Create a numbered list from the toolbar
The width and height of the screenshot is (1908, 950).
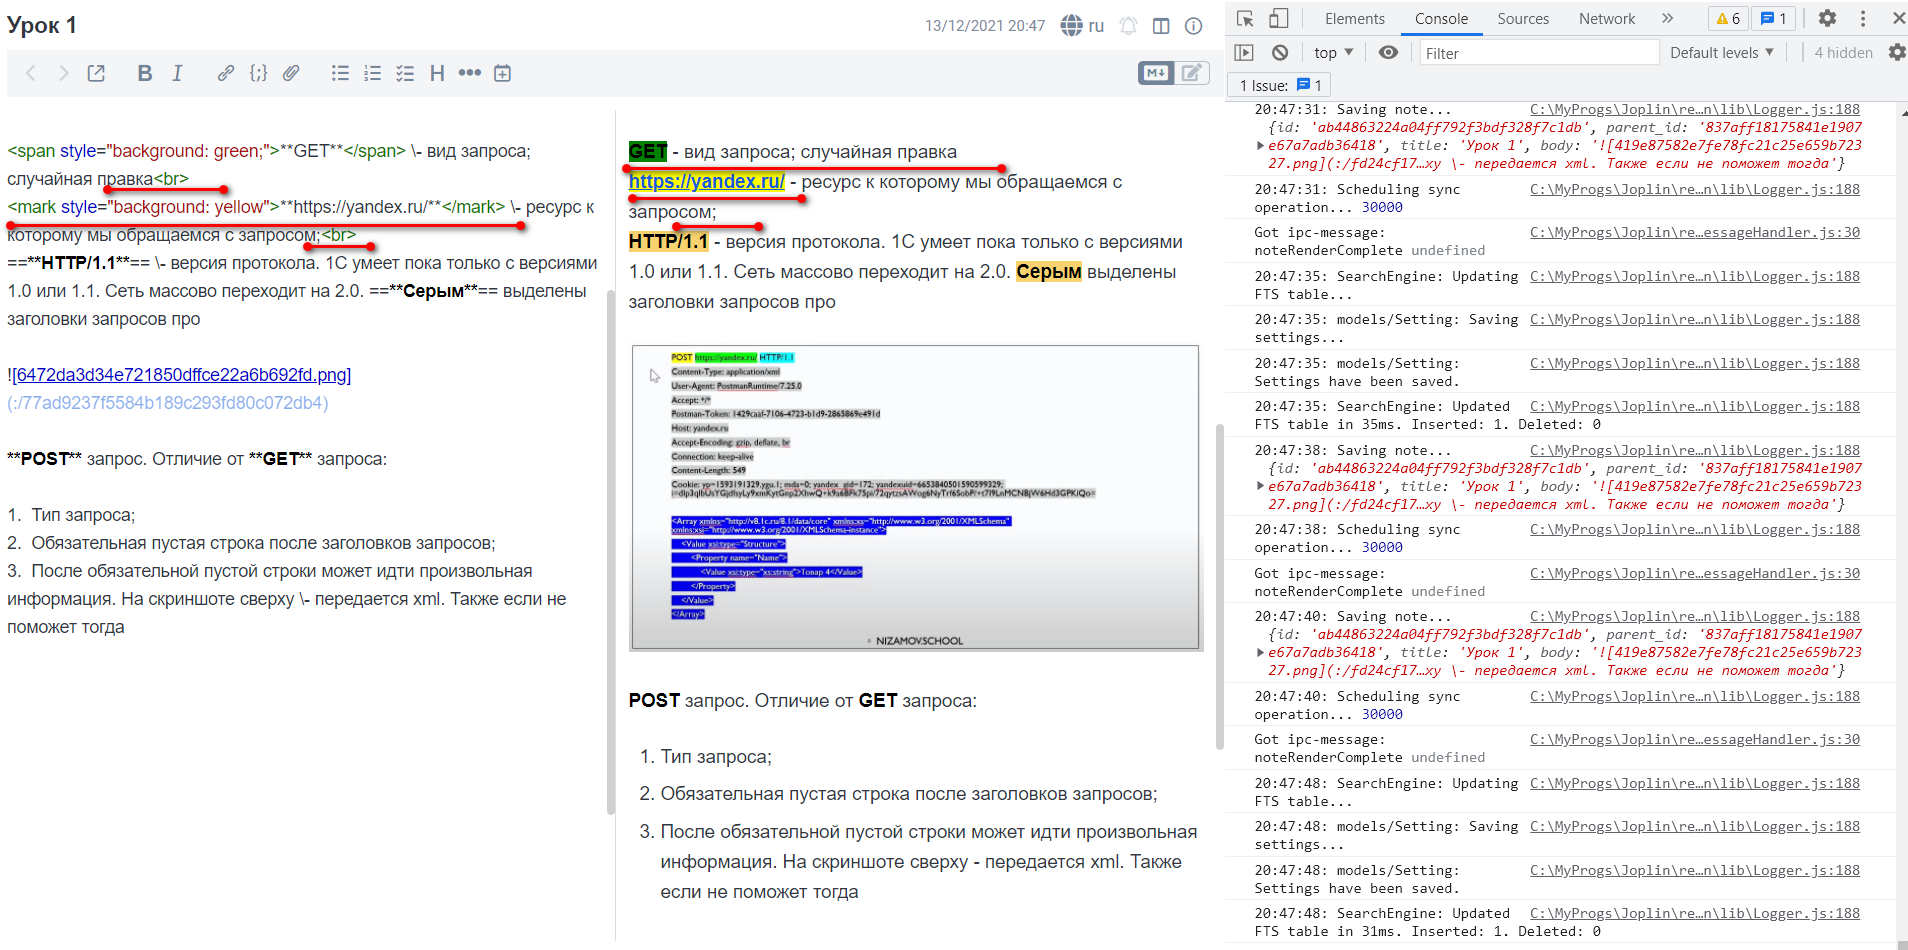coord(372,72)
